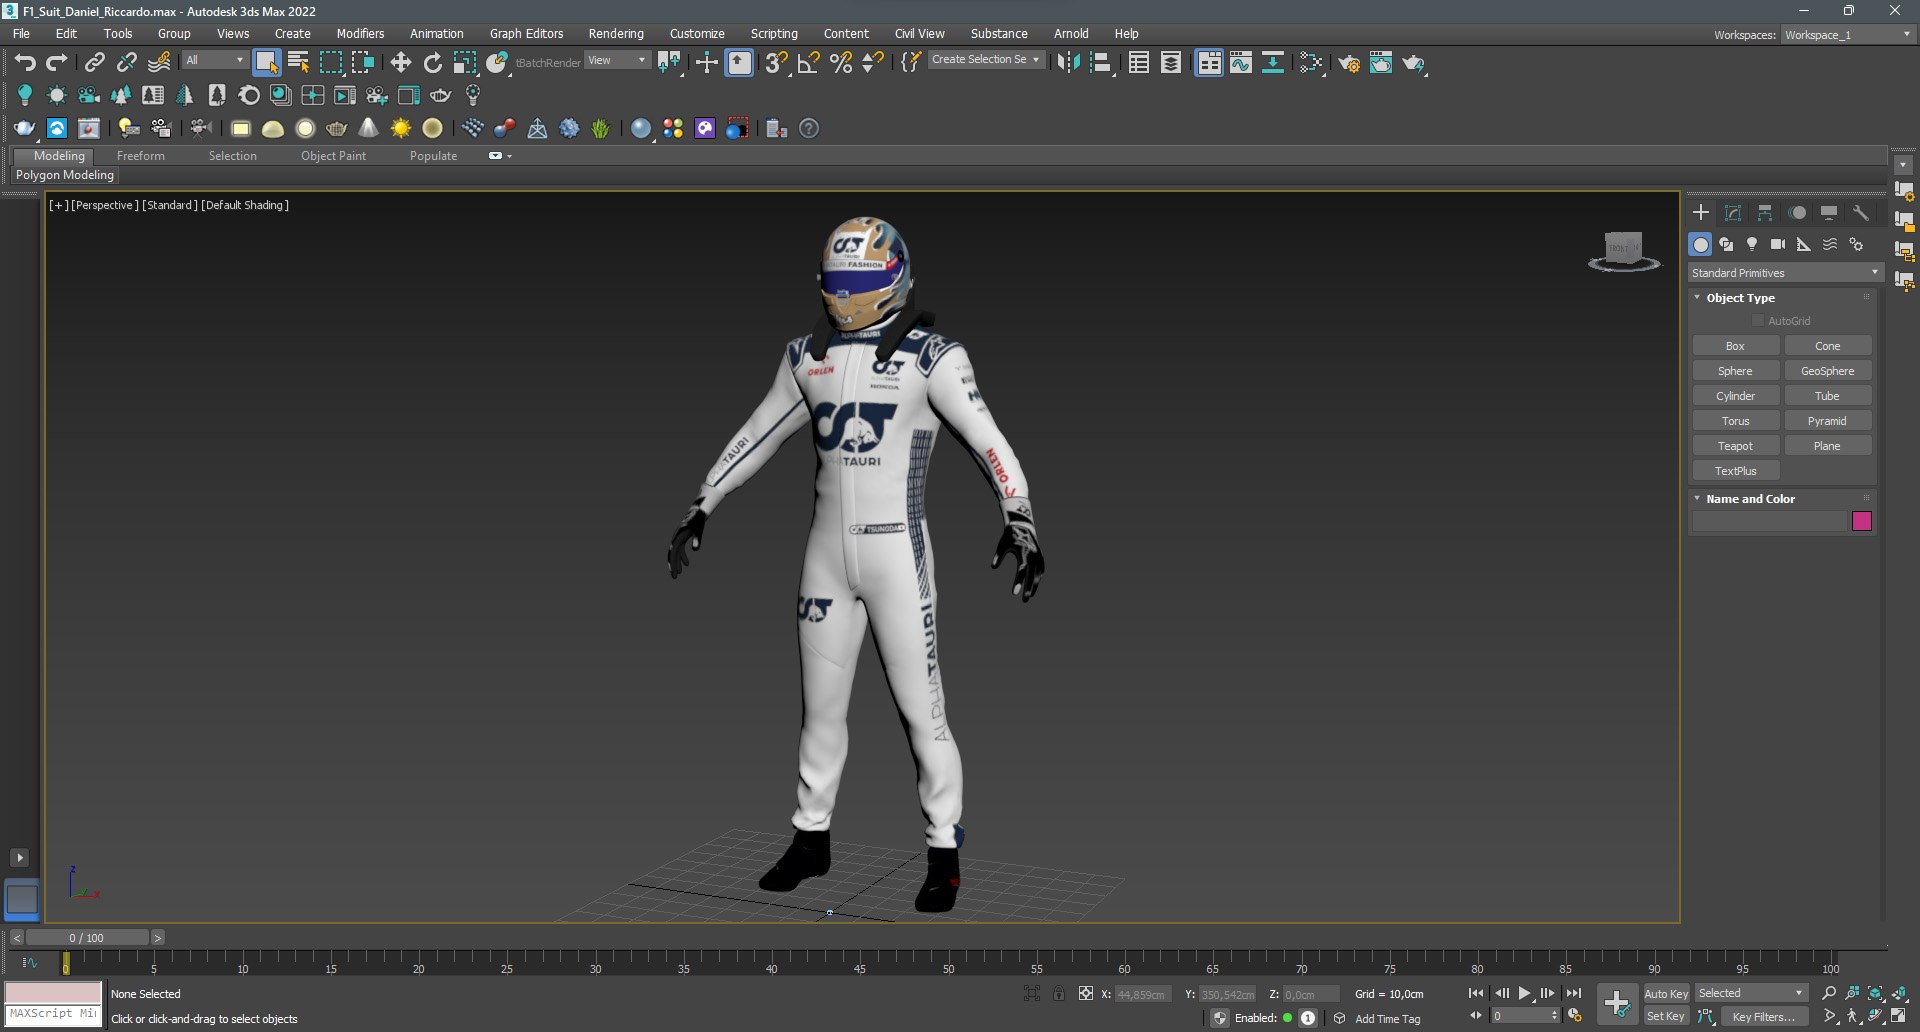
Task: Collapse the Object Type rollout
Action: 1697,298
